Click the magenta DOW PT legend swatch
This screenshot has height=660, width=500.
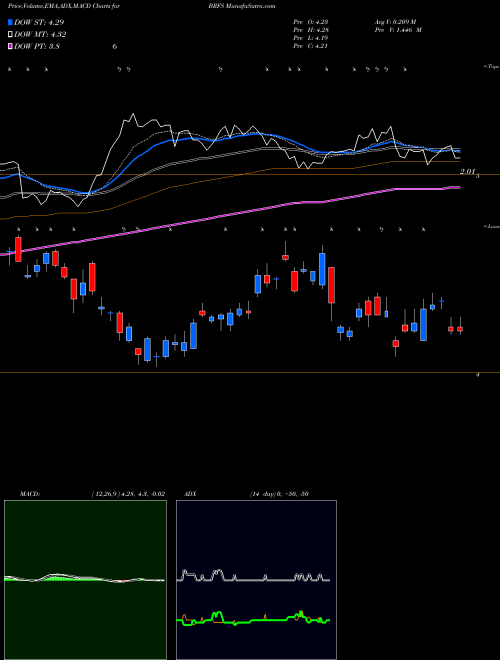click(x=11, y=46)
